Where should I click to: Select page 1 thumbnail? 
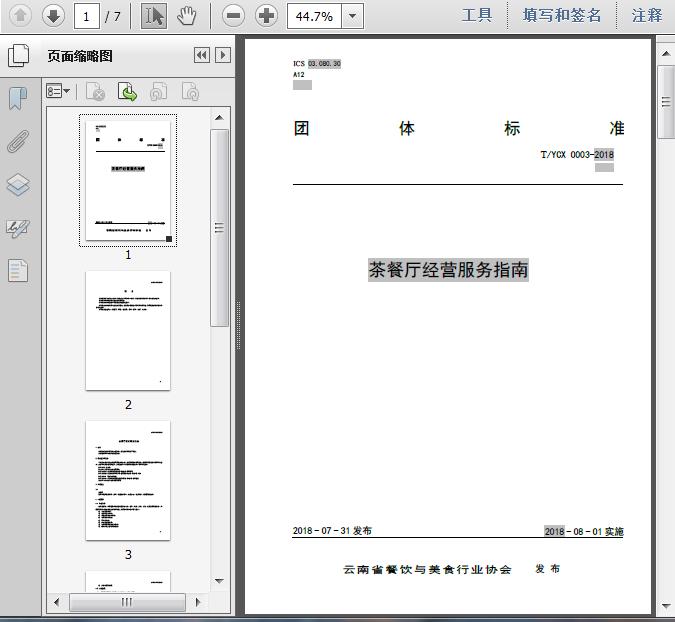click(128, 180)
